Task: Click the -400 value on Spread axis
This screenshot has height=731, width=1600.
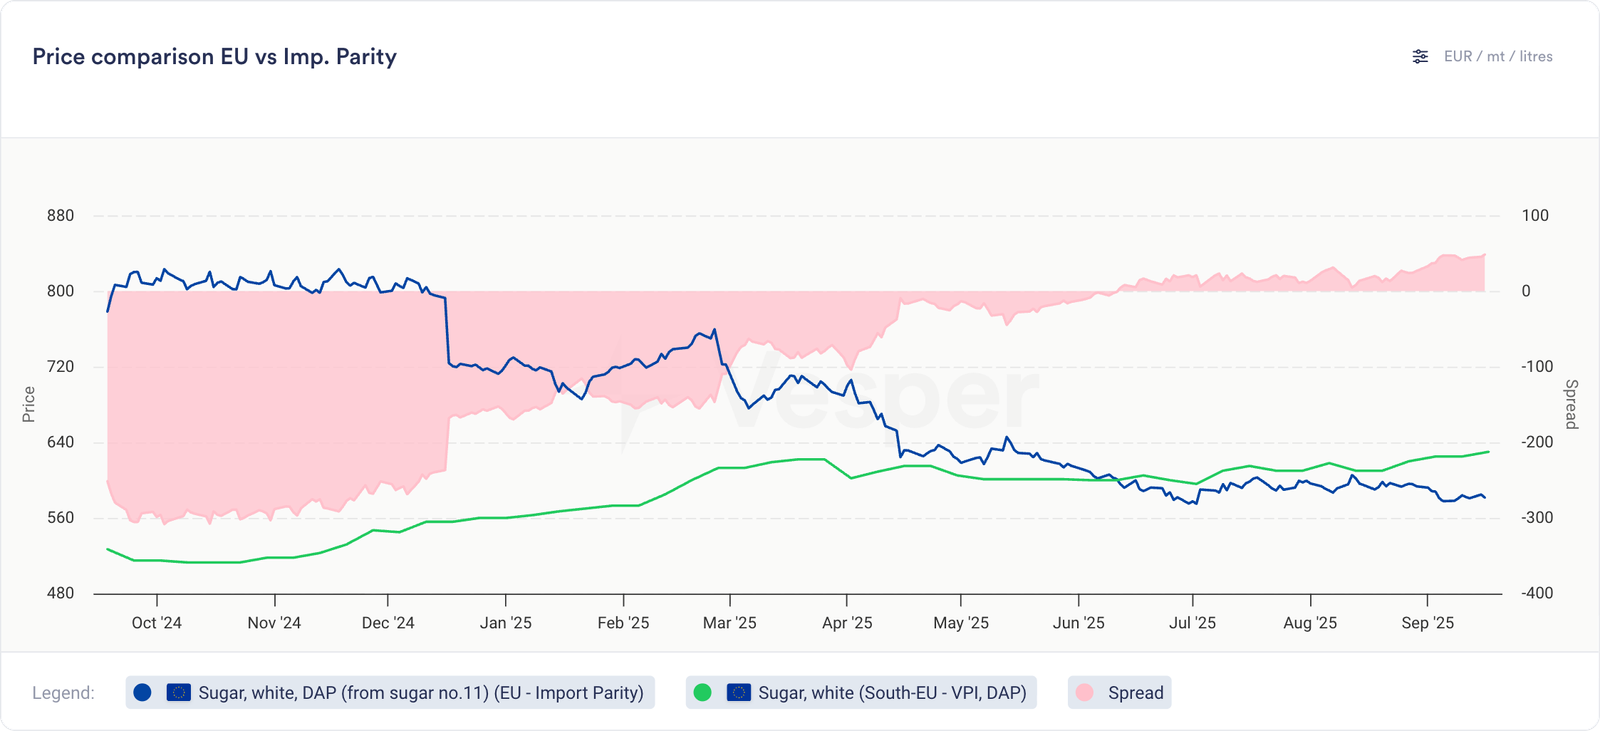Action: 1536,593
